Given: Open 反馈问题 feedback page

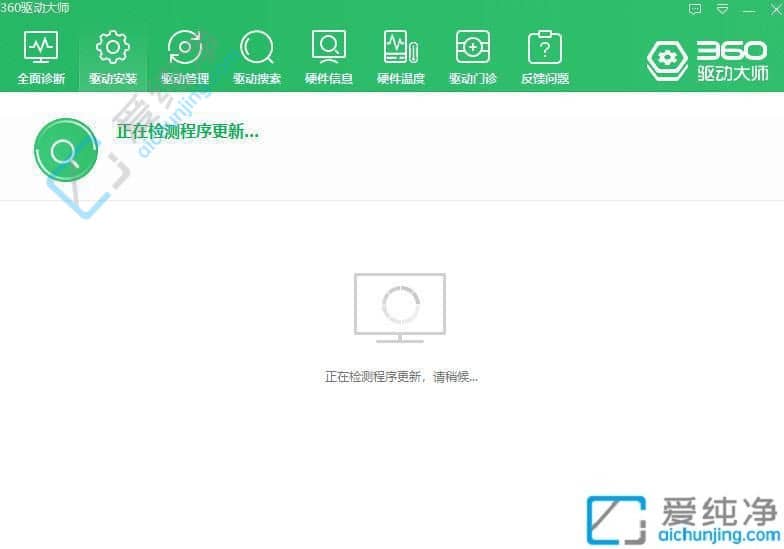Looking at the screenshot, I should click(x=544, y=56).
